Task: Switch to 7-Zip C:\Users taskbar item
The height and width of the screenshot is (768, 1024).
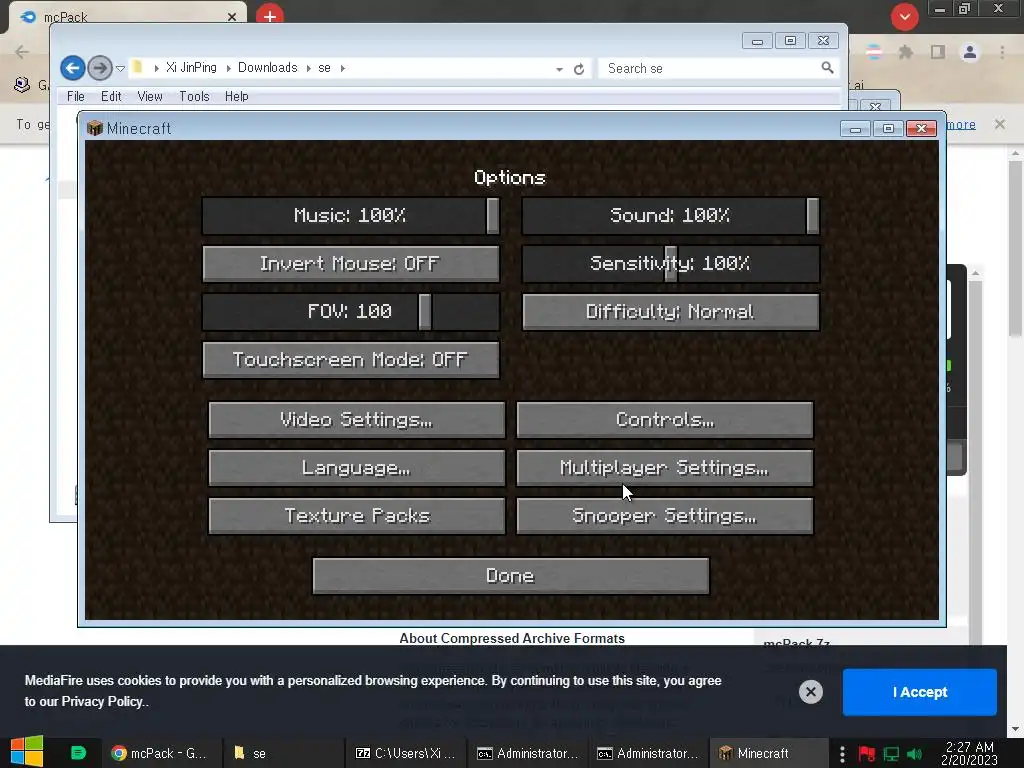Action: point(405,754)
